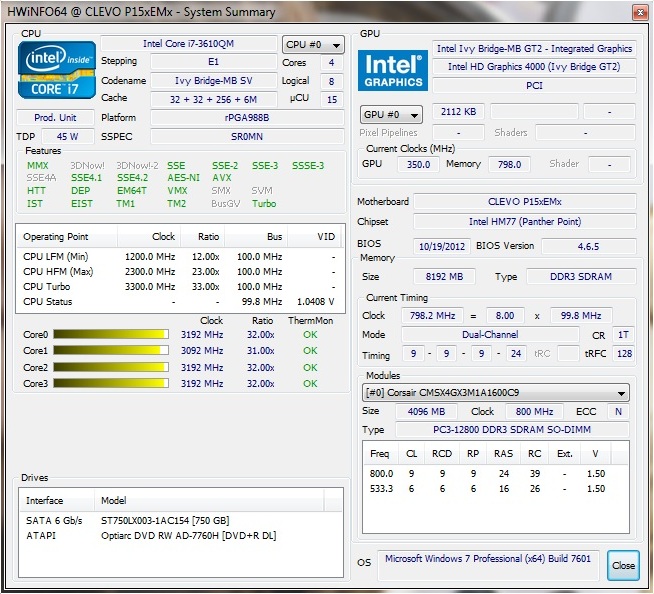
Task: Click the 45 W TDP field
Action: tap(68, 136)
